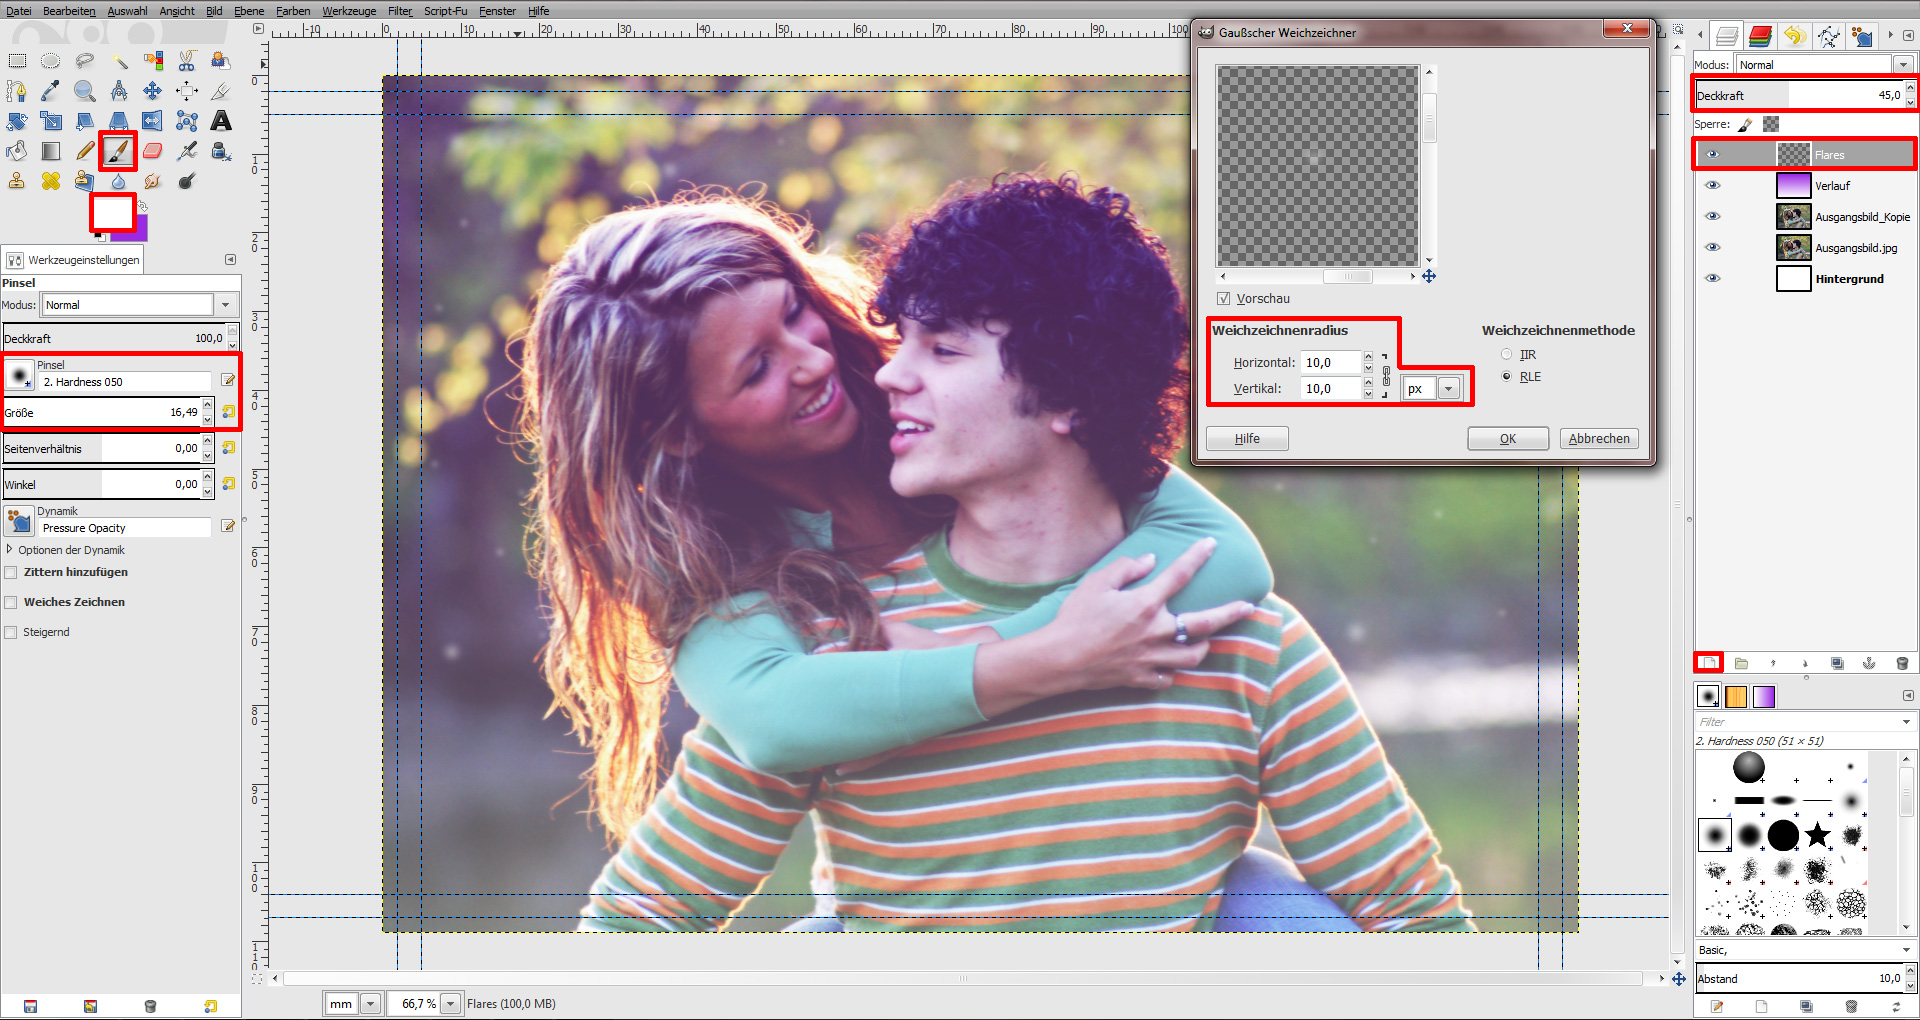Select the IIR blur method radio button
The height and width of the screenshot is (1020, 1920).
1505,353
